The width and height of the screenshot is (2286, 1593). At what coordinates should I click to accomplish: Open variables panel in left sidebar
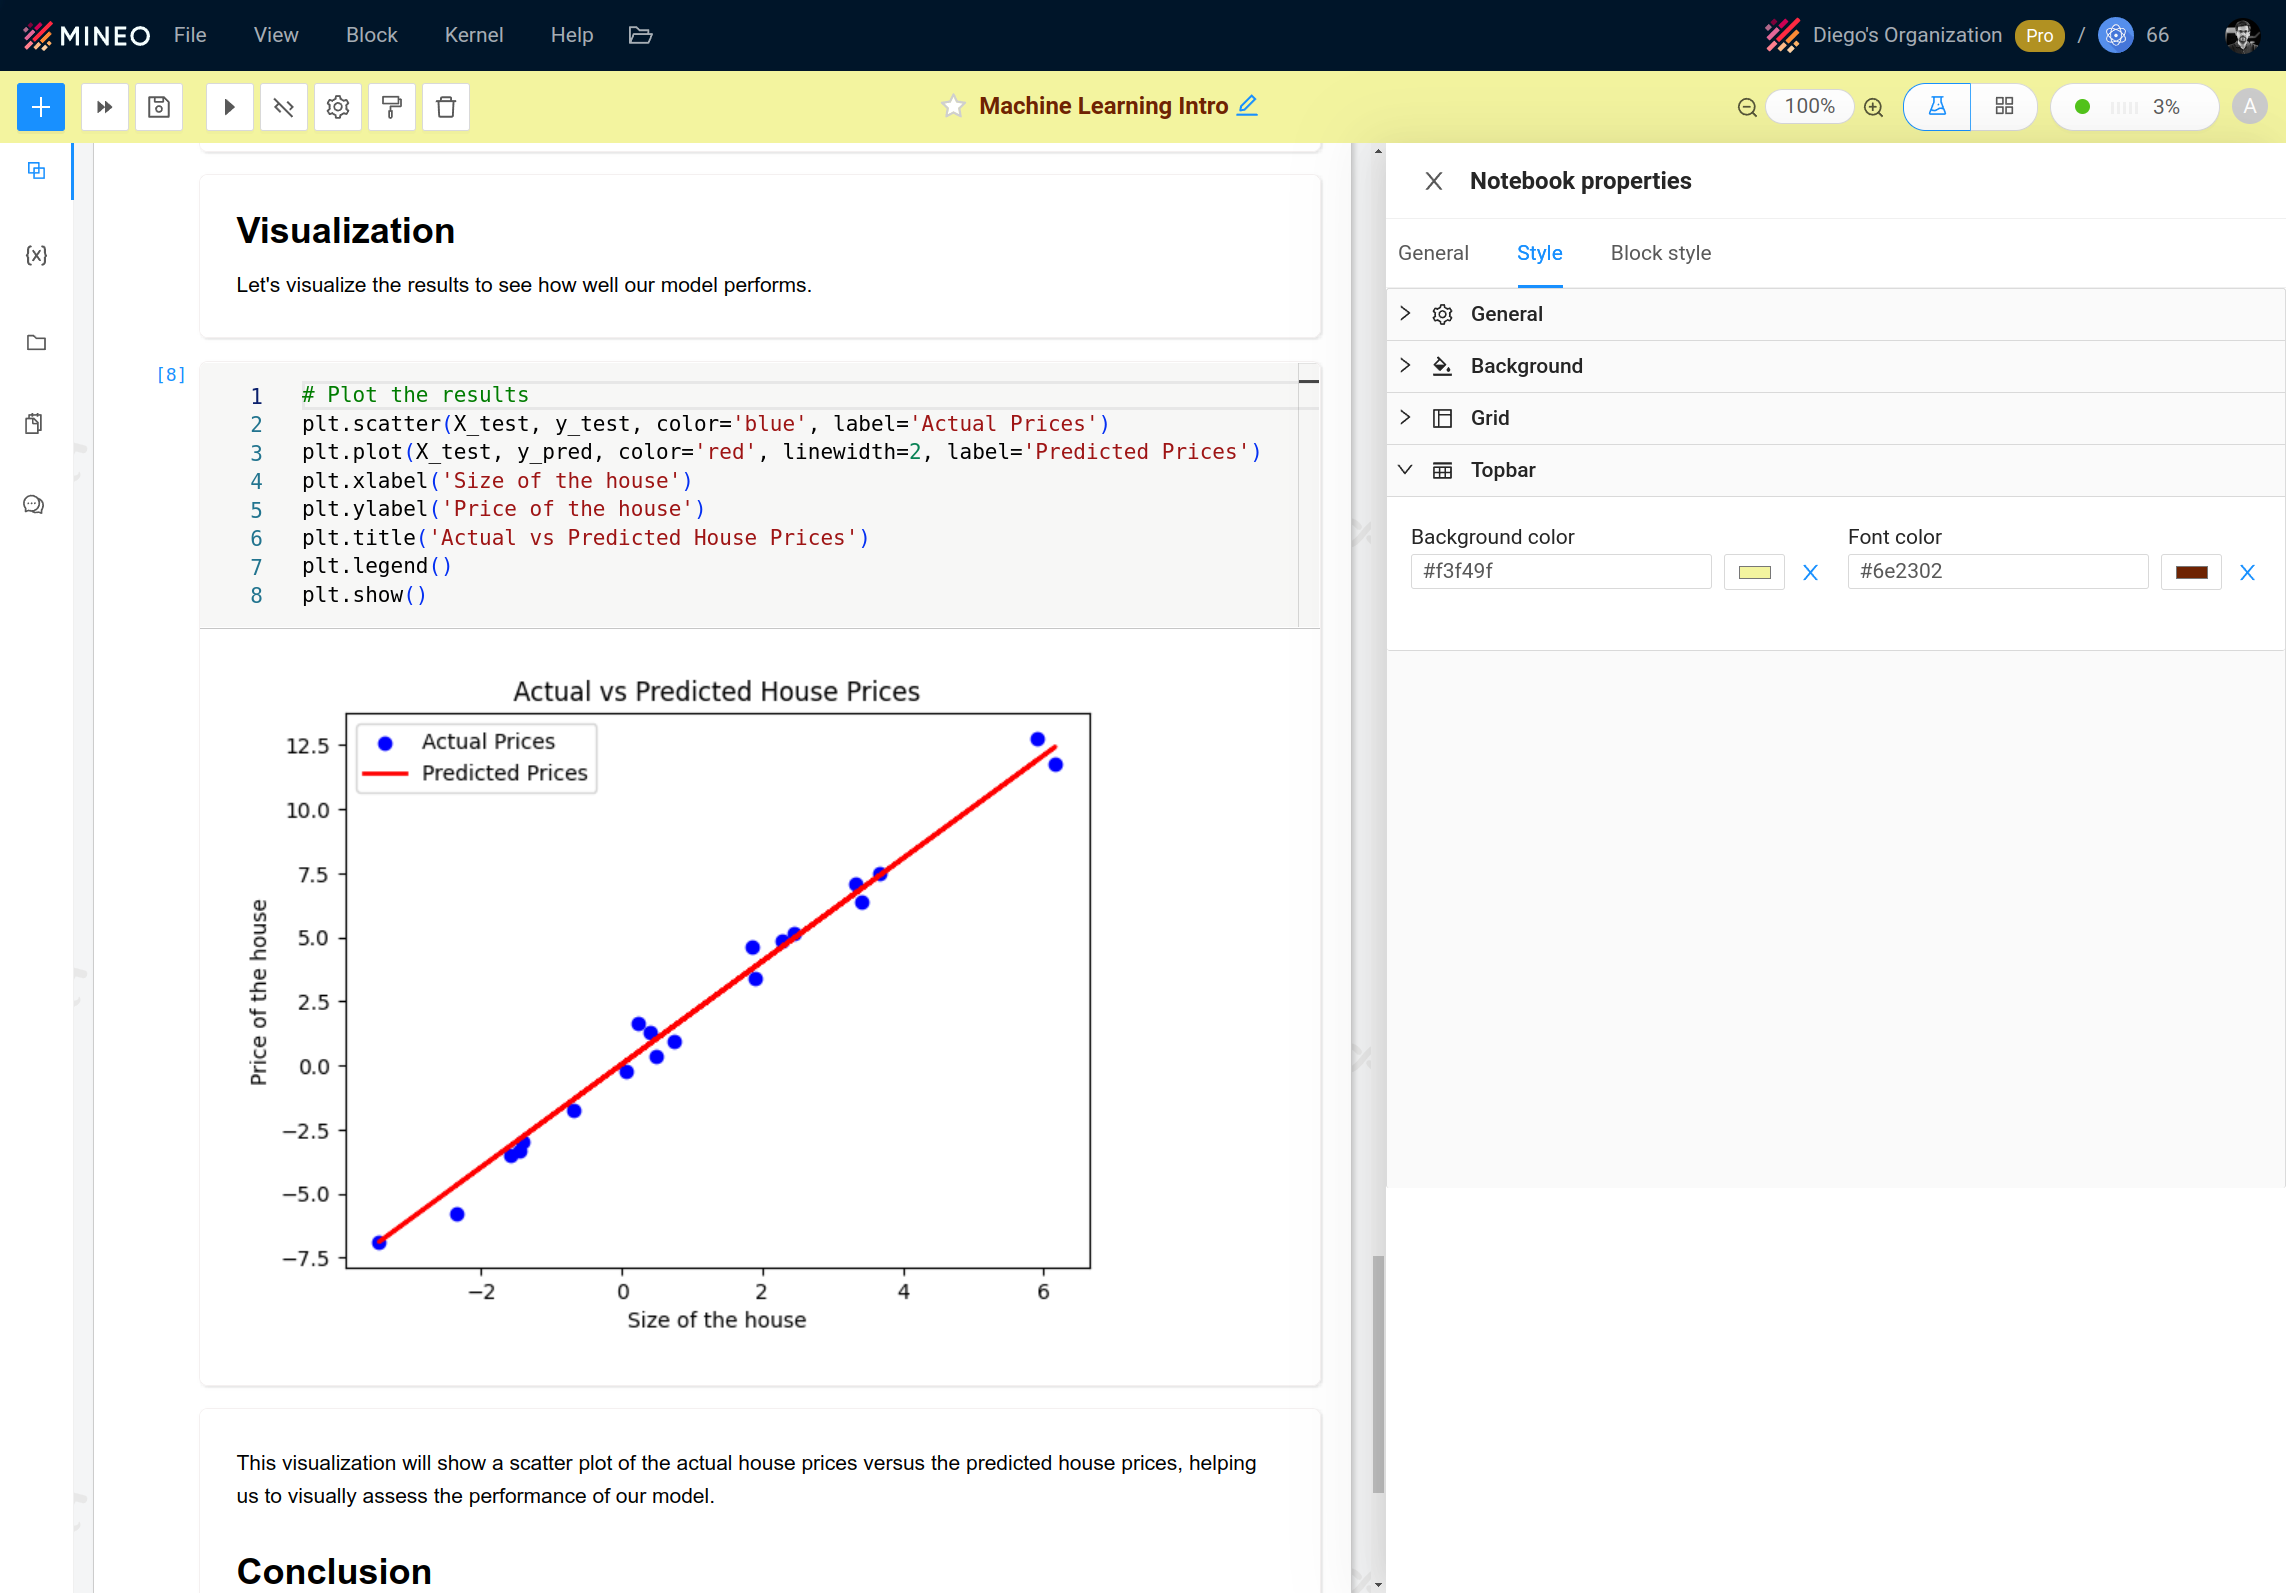[36, 255]
